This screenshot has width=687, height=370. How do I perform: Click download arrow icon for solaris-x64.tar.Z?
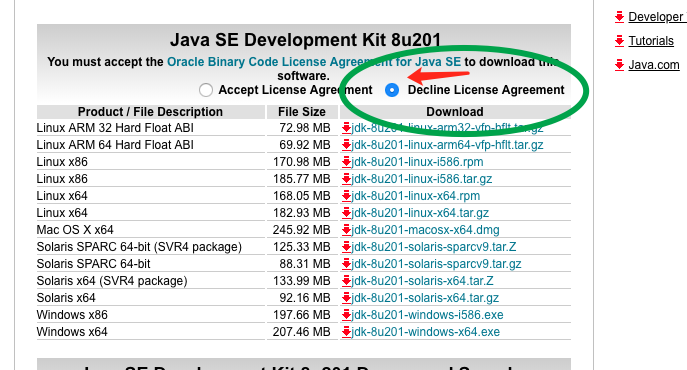347,281
